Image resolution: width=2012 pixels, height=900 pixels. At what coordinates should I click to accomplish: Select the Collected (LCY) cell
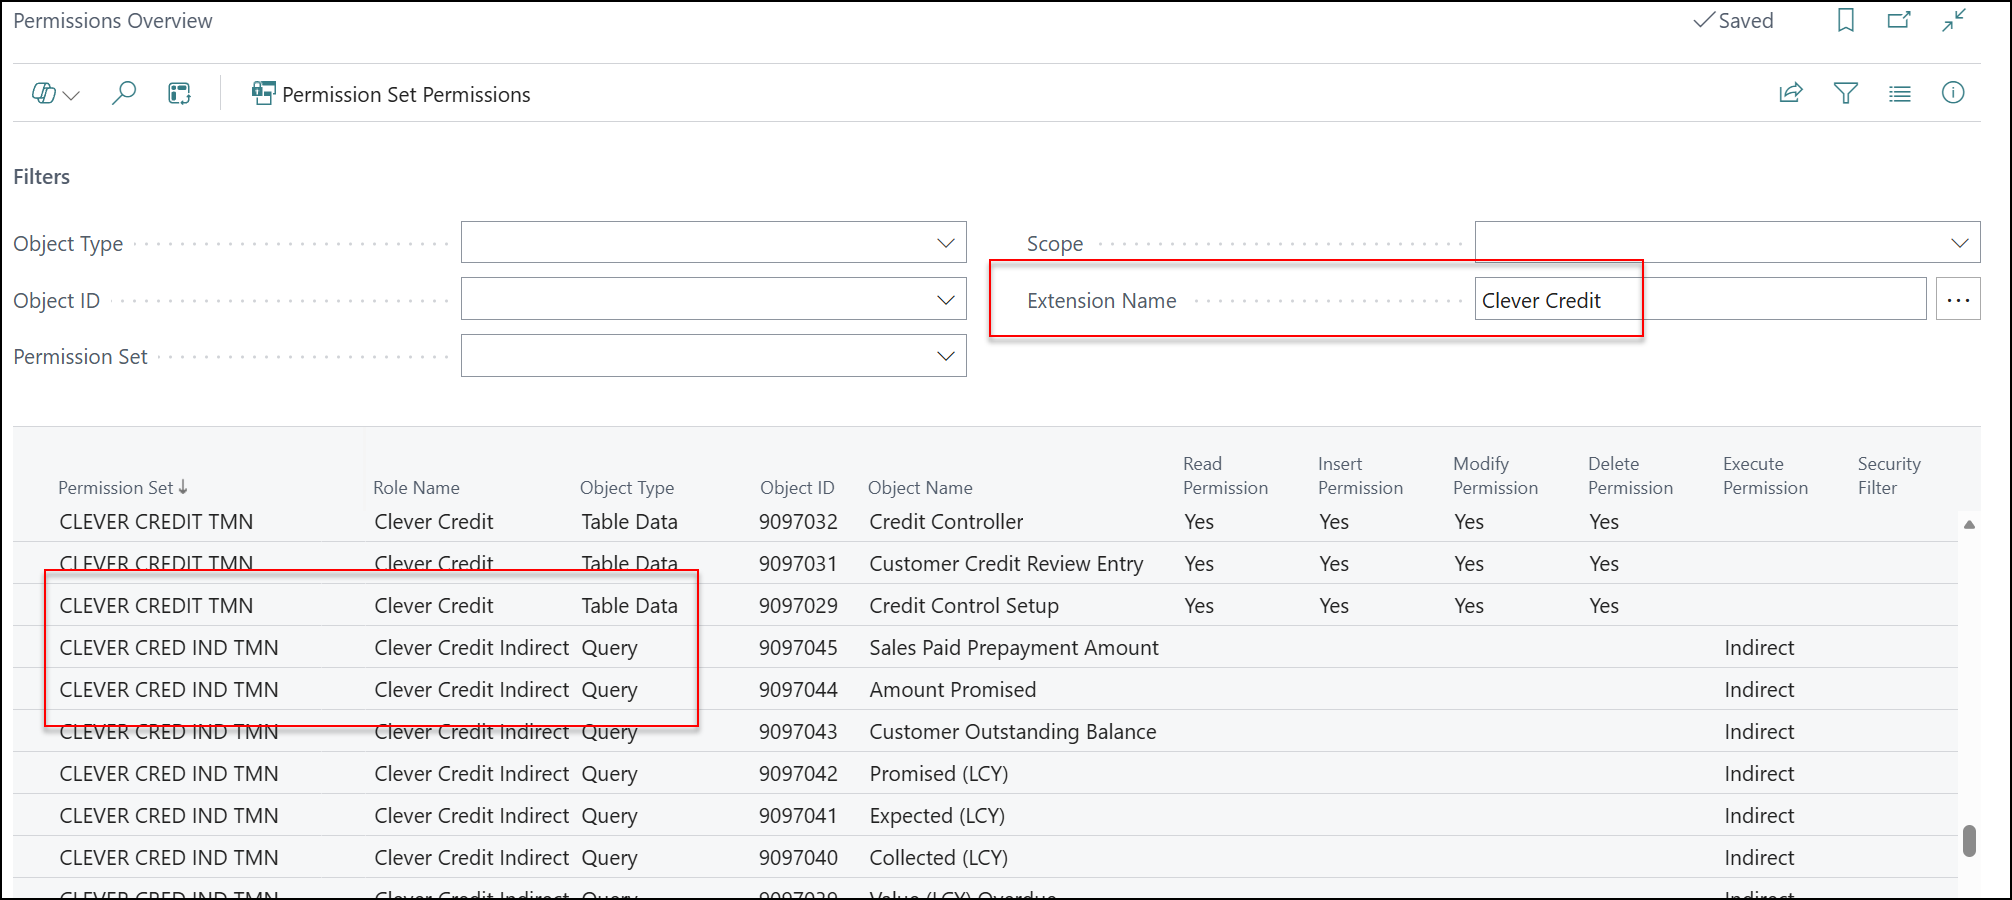[x=939, y=857]
